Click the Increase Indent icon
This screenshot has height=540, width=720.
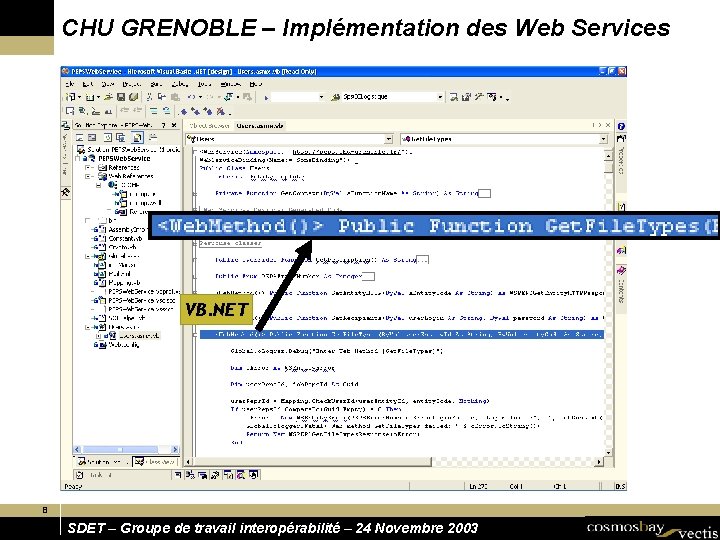(137, 111)
